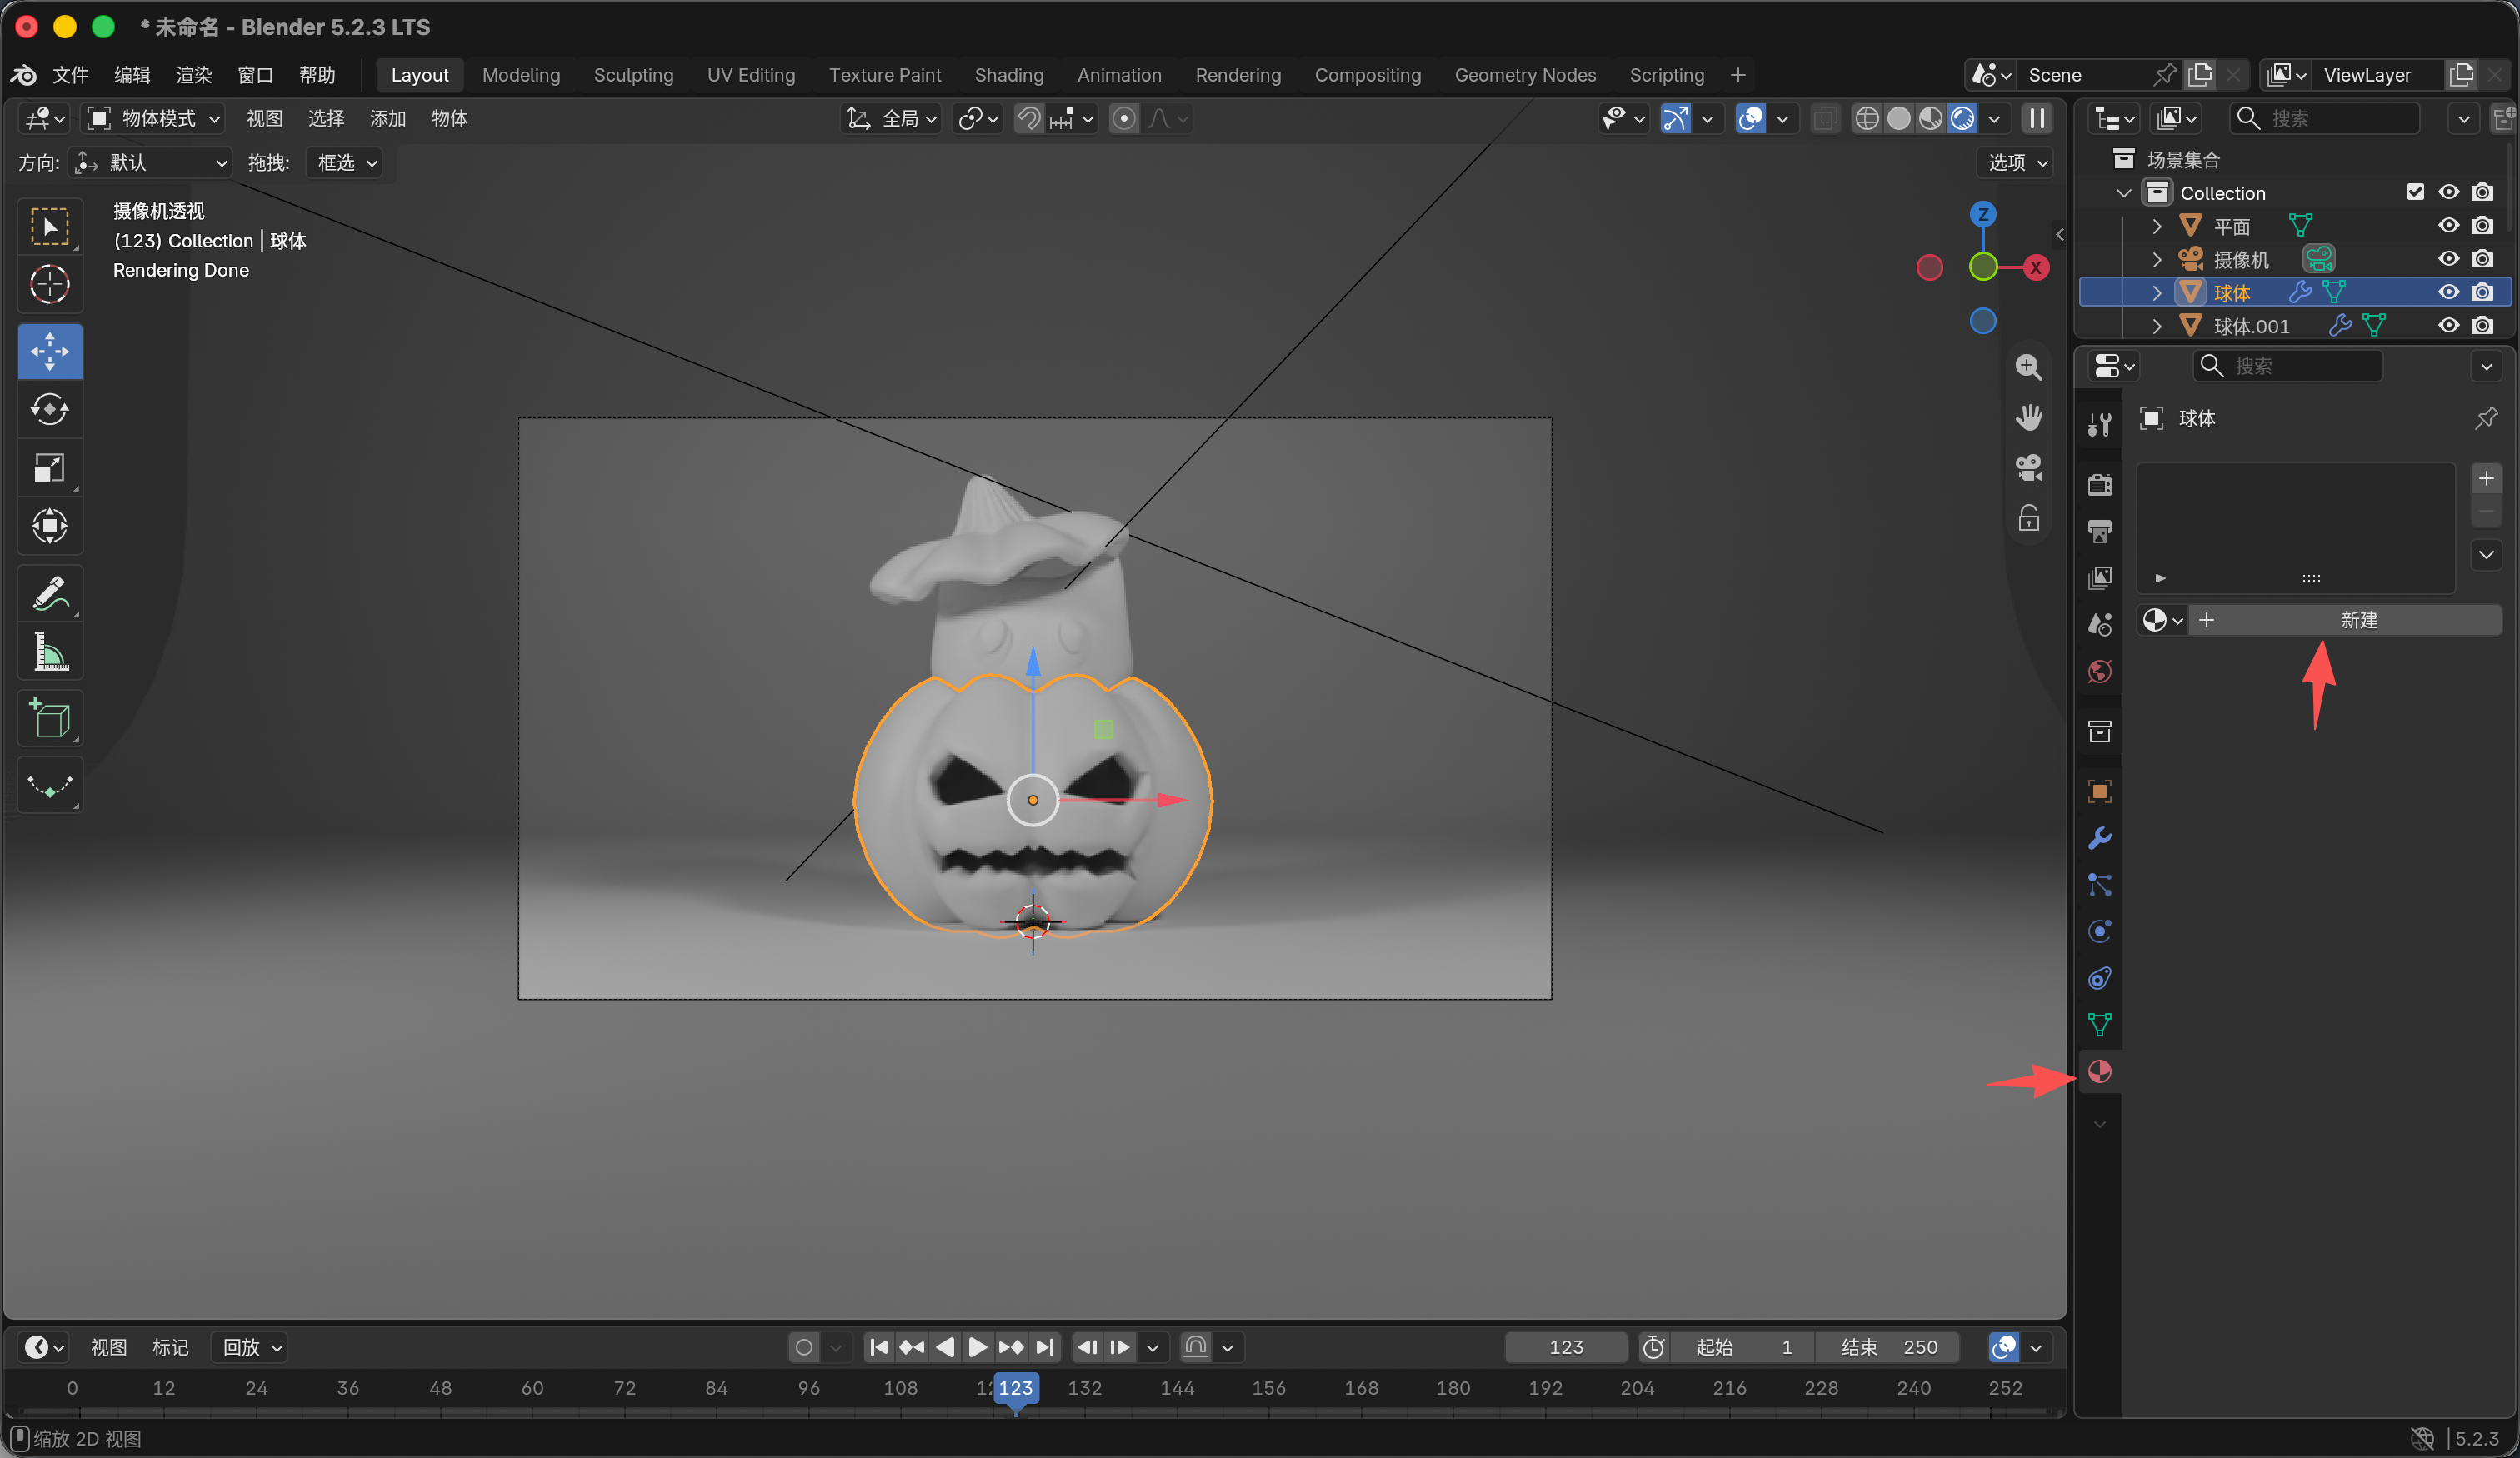
Task: Hide 平面 object in viewport
Action: [x=2448, y=225]
